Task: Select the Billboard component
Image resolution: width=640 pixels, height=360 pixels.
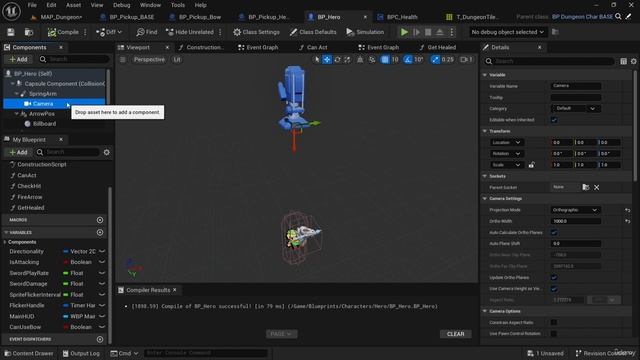Action: click(44, 124)
